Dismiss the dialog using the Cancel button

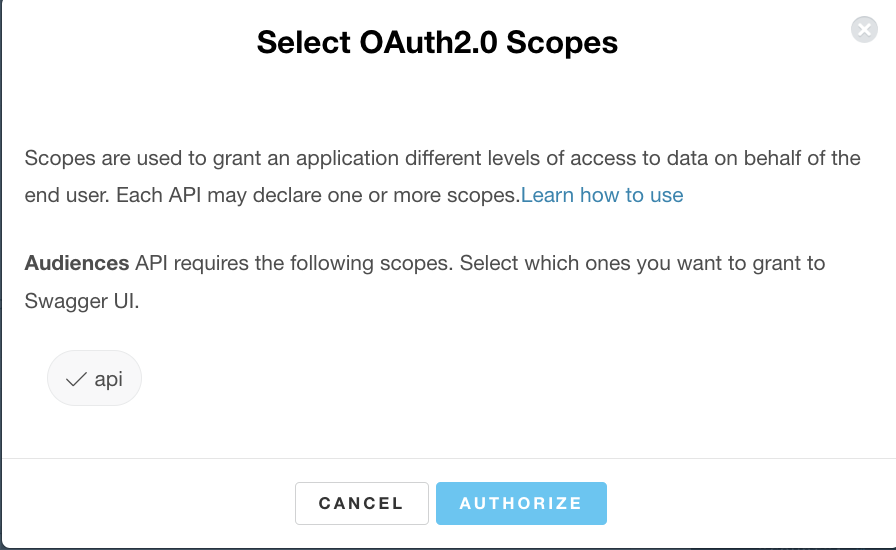(x=362, y=503)
